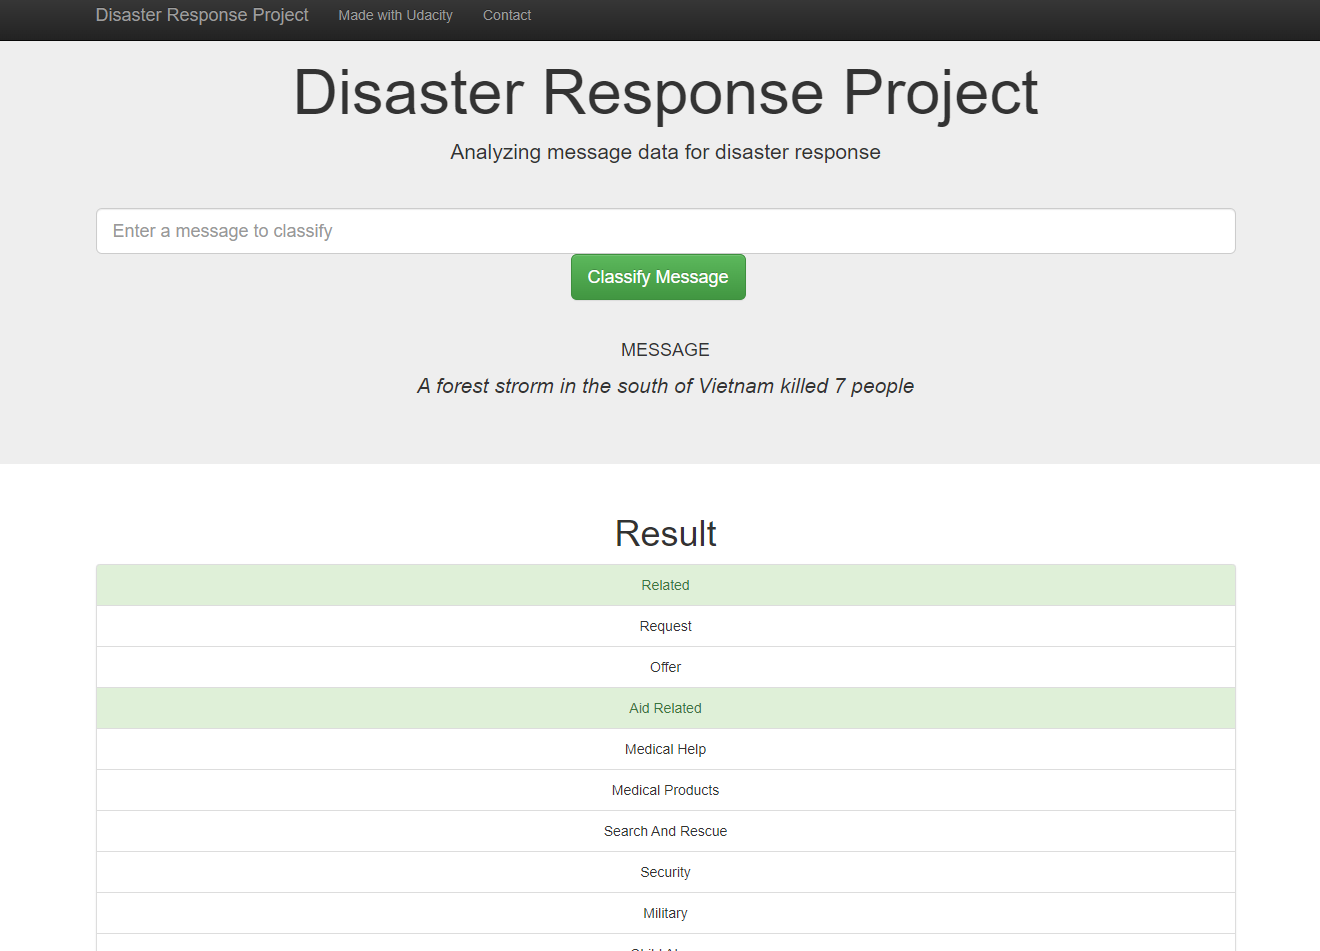Click the Result heading

(666, 534)
